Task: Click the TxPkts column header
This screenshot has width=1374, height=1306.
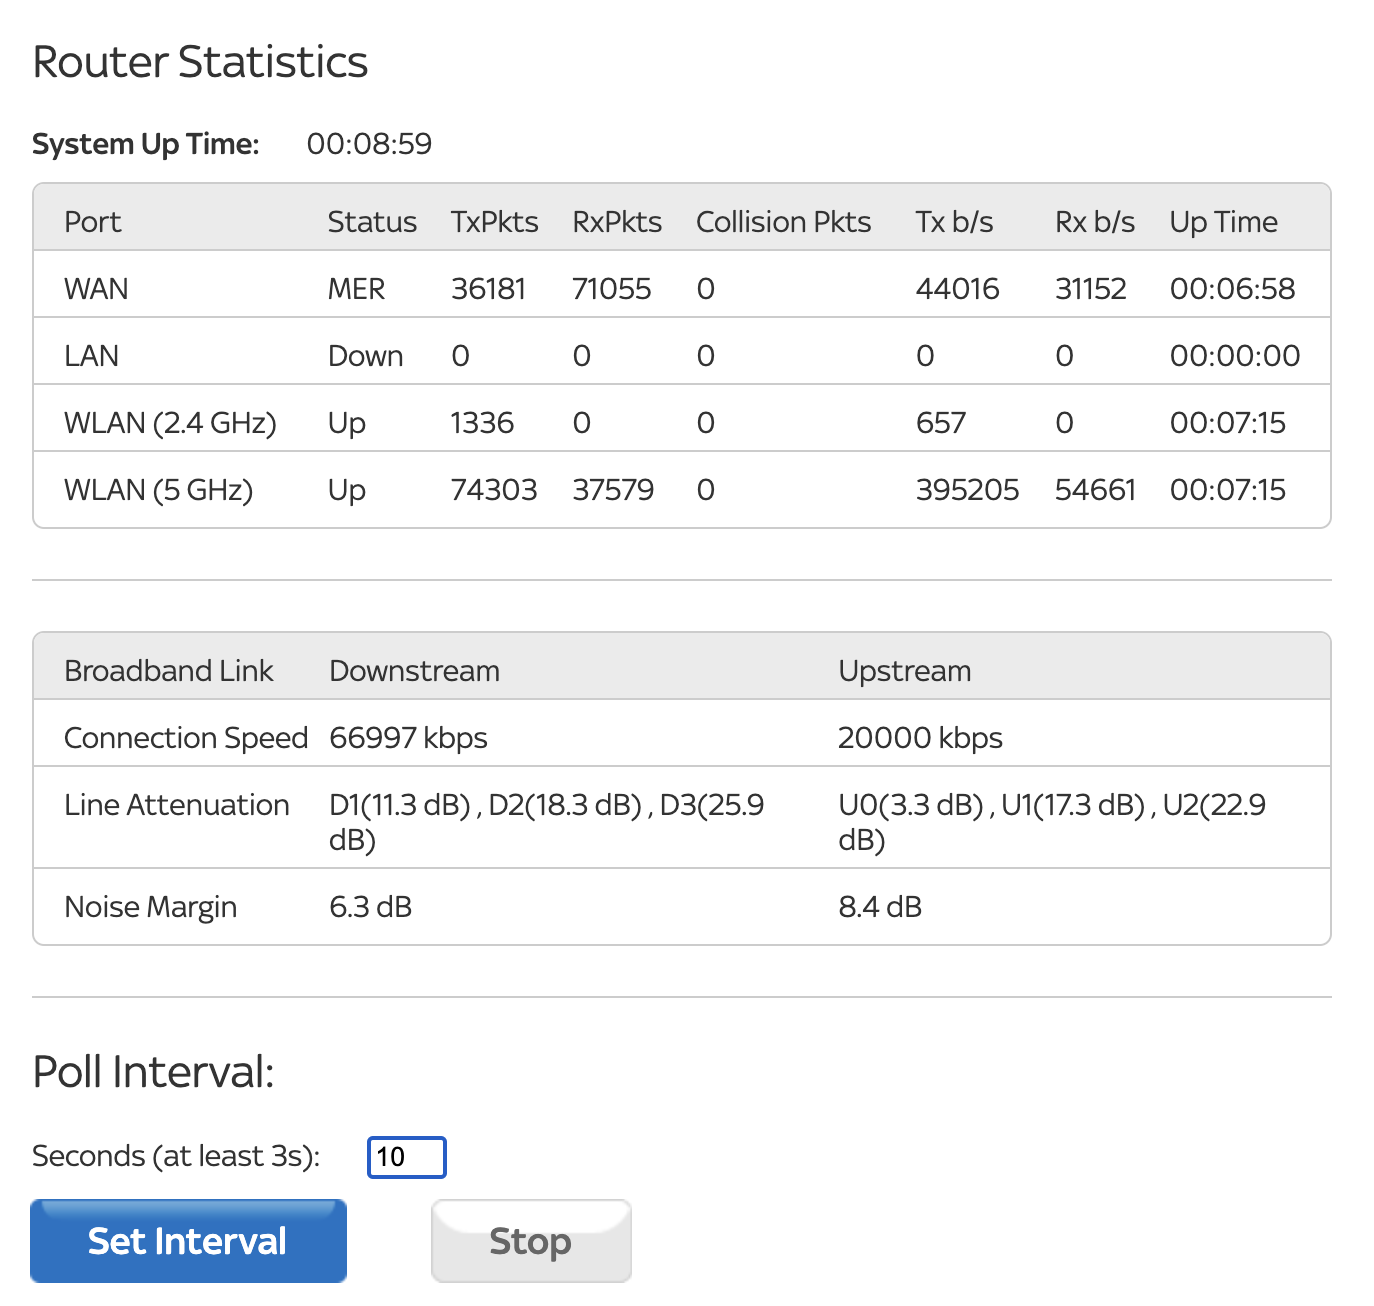Action: 494,222
